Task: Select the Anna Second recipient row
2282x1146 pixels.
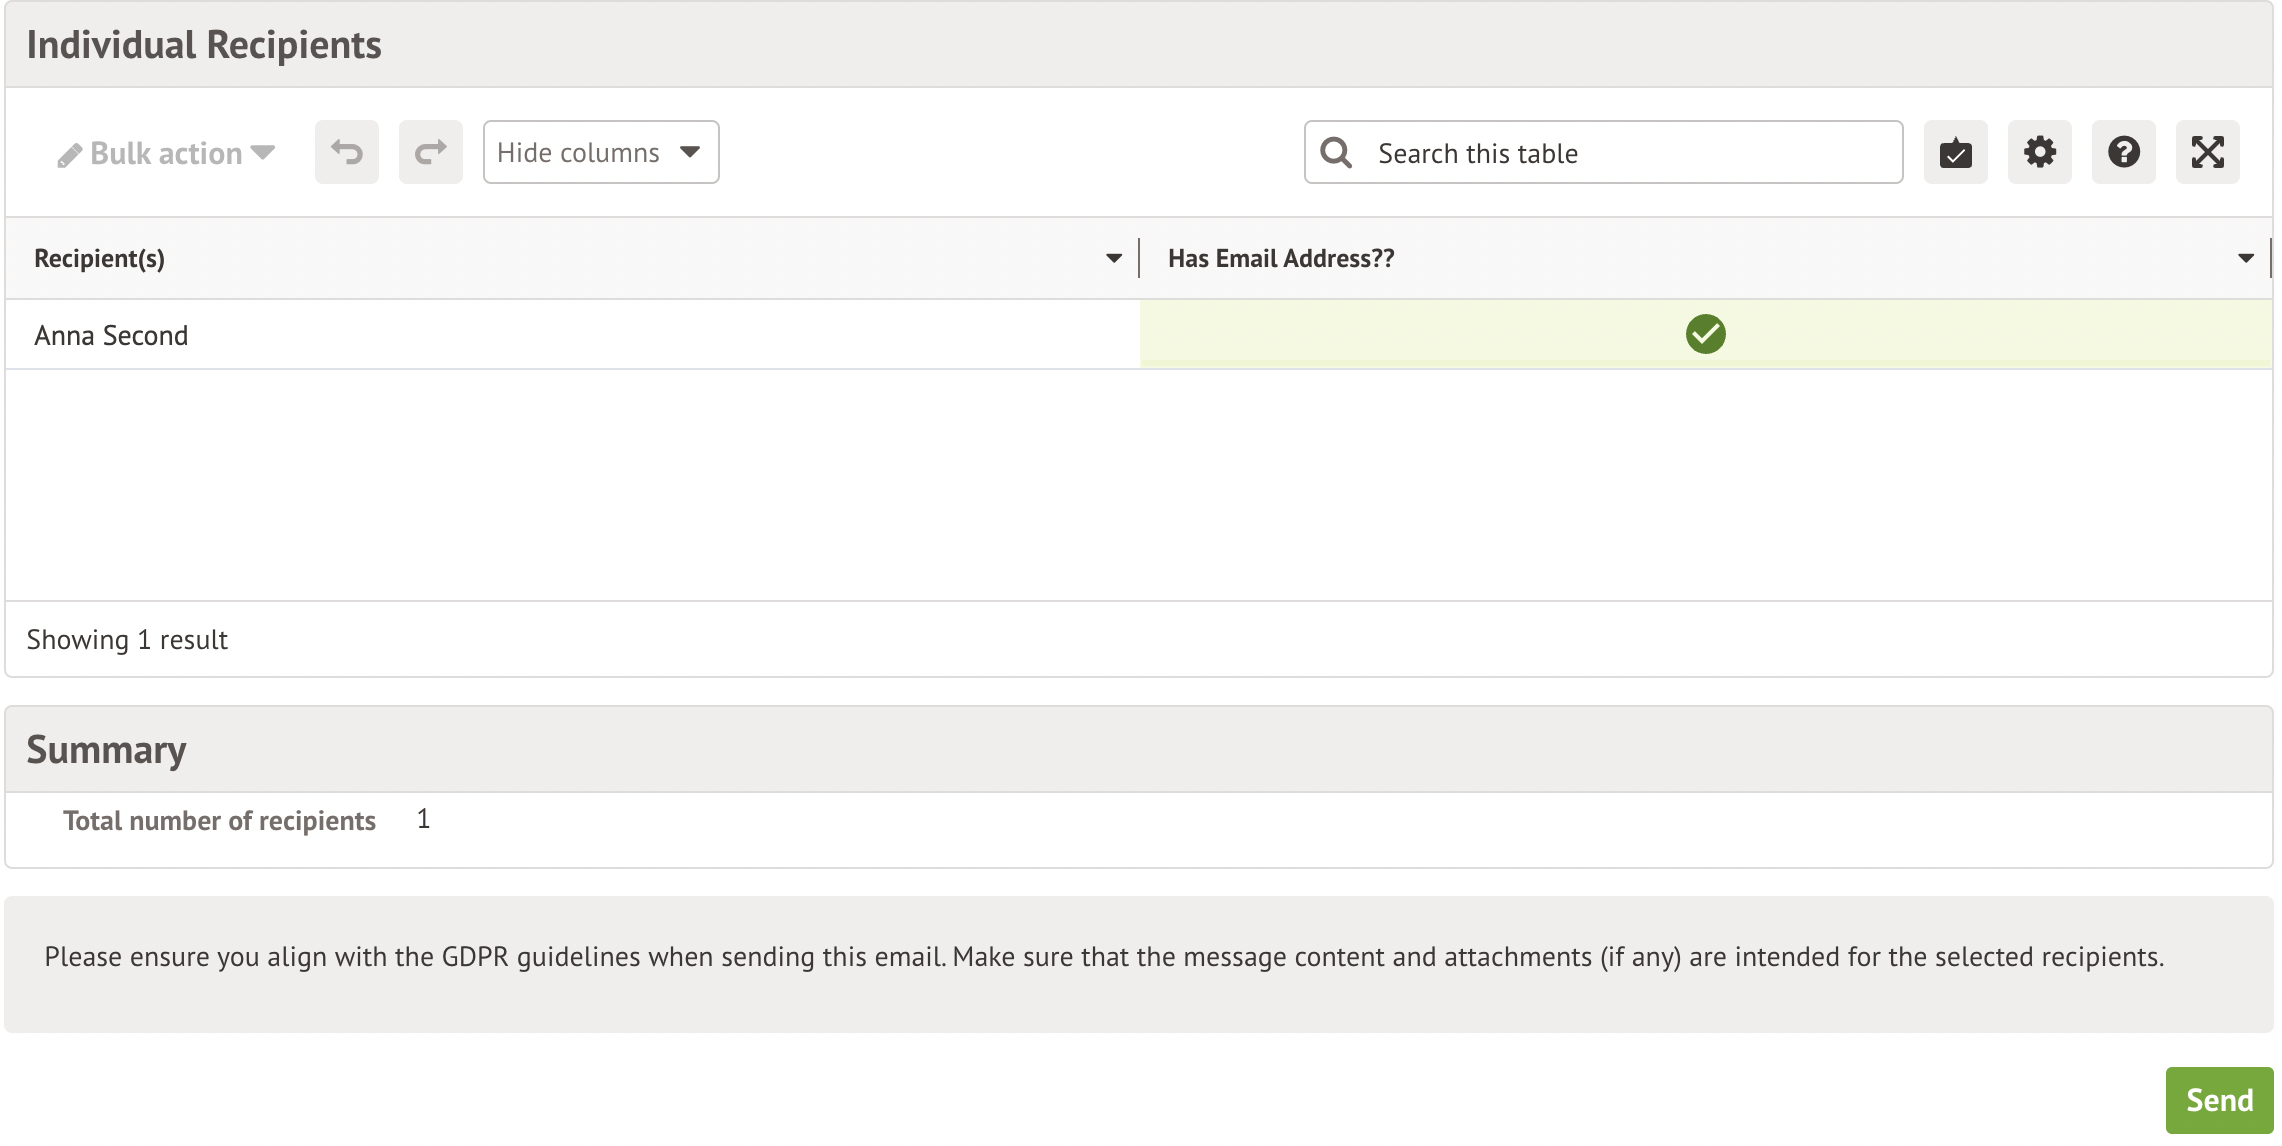Action: (111, 335)
